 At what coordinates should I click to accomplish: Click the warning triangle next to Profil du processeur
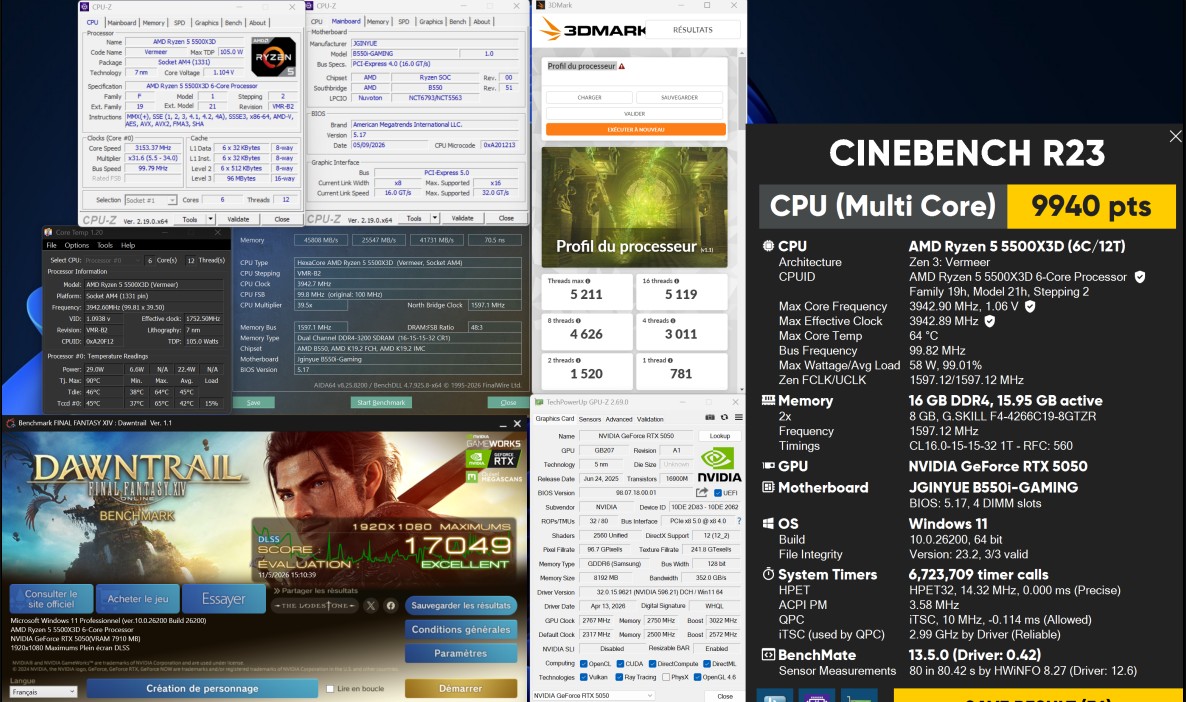(622, 67)
